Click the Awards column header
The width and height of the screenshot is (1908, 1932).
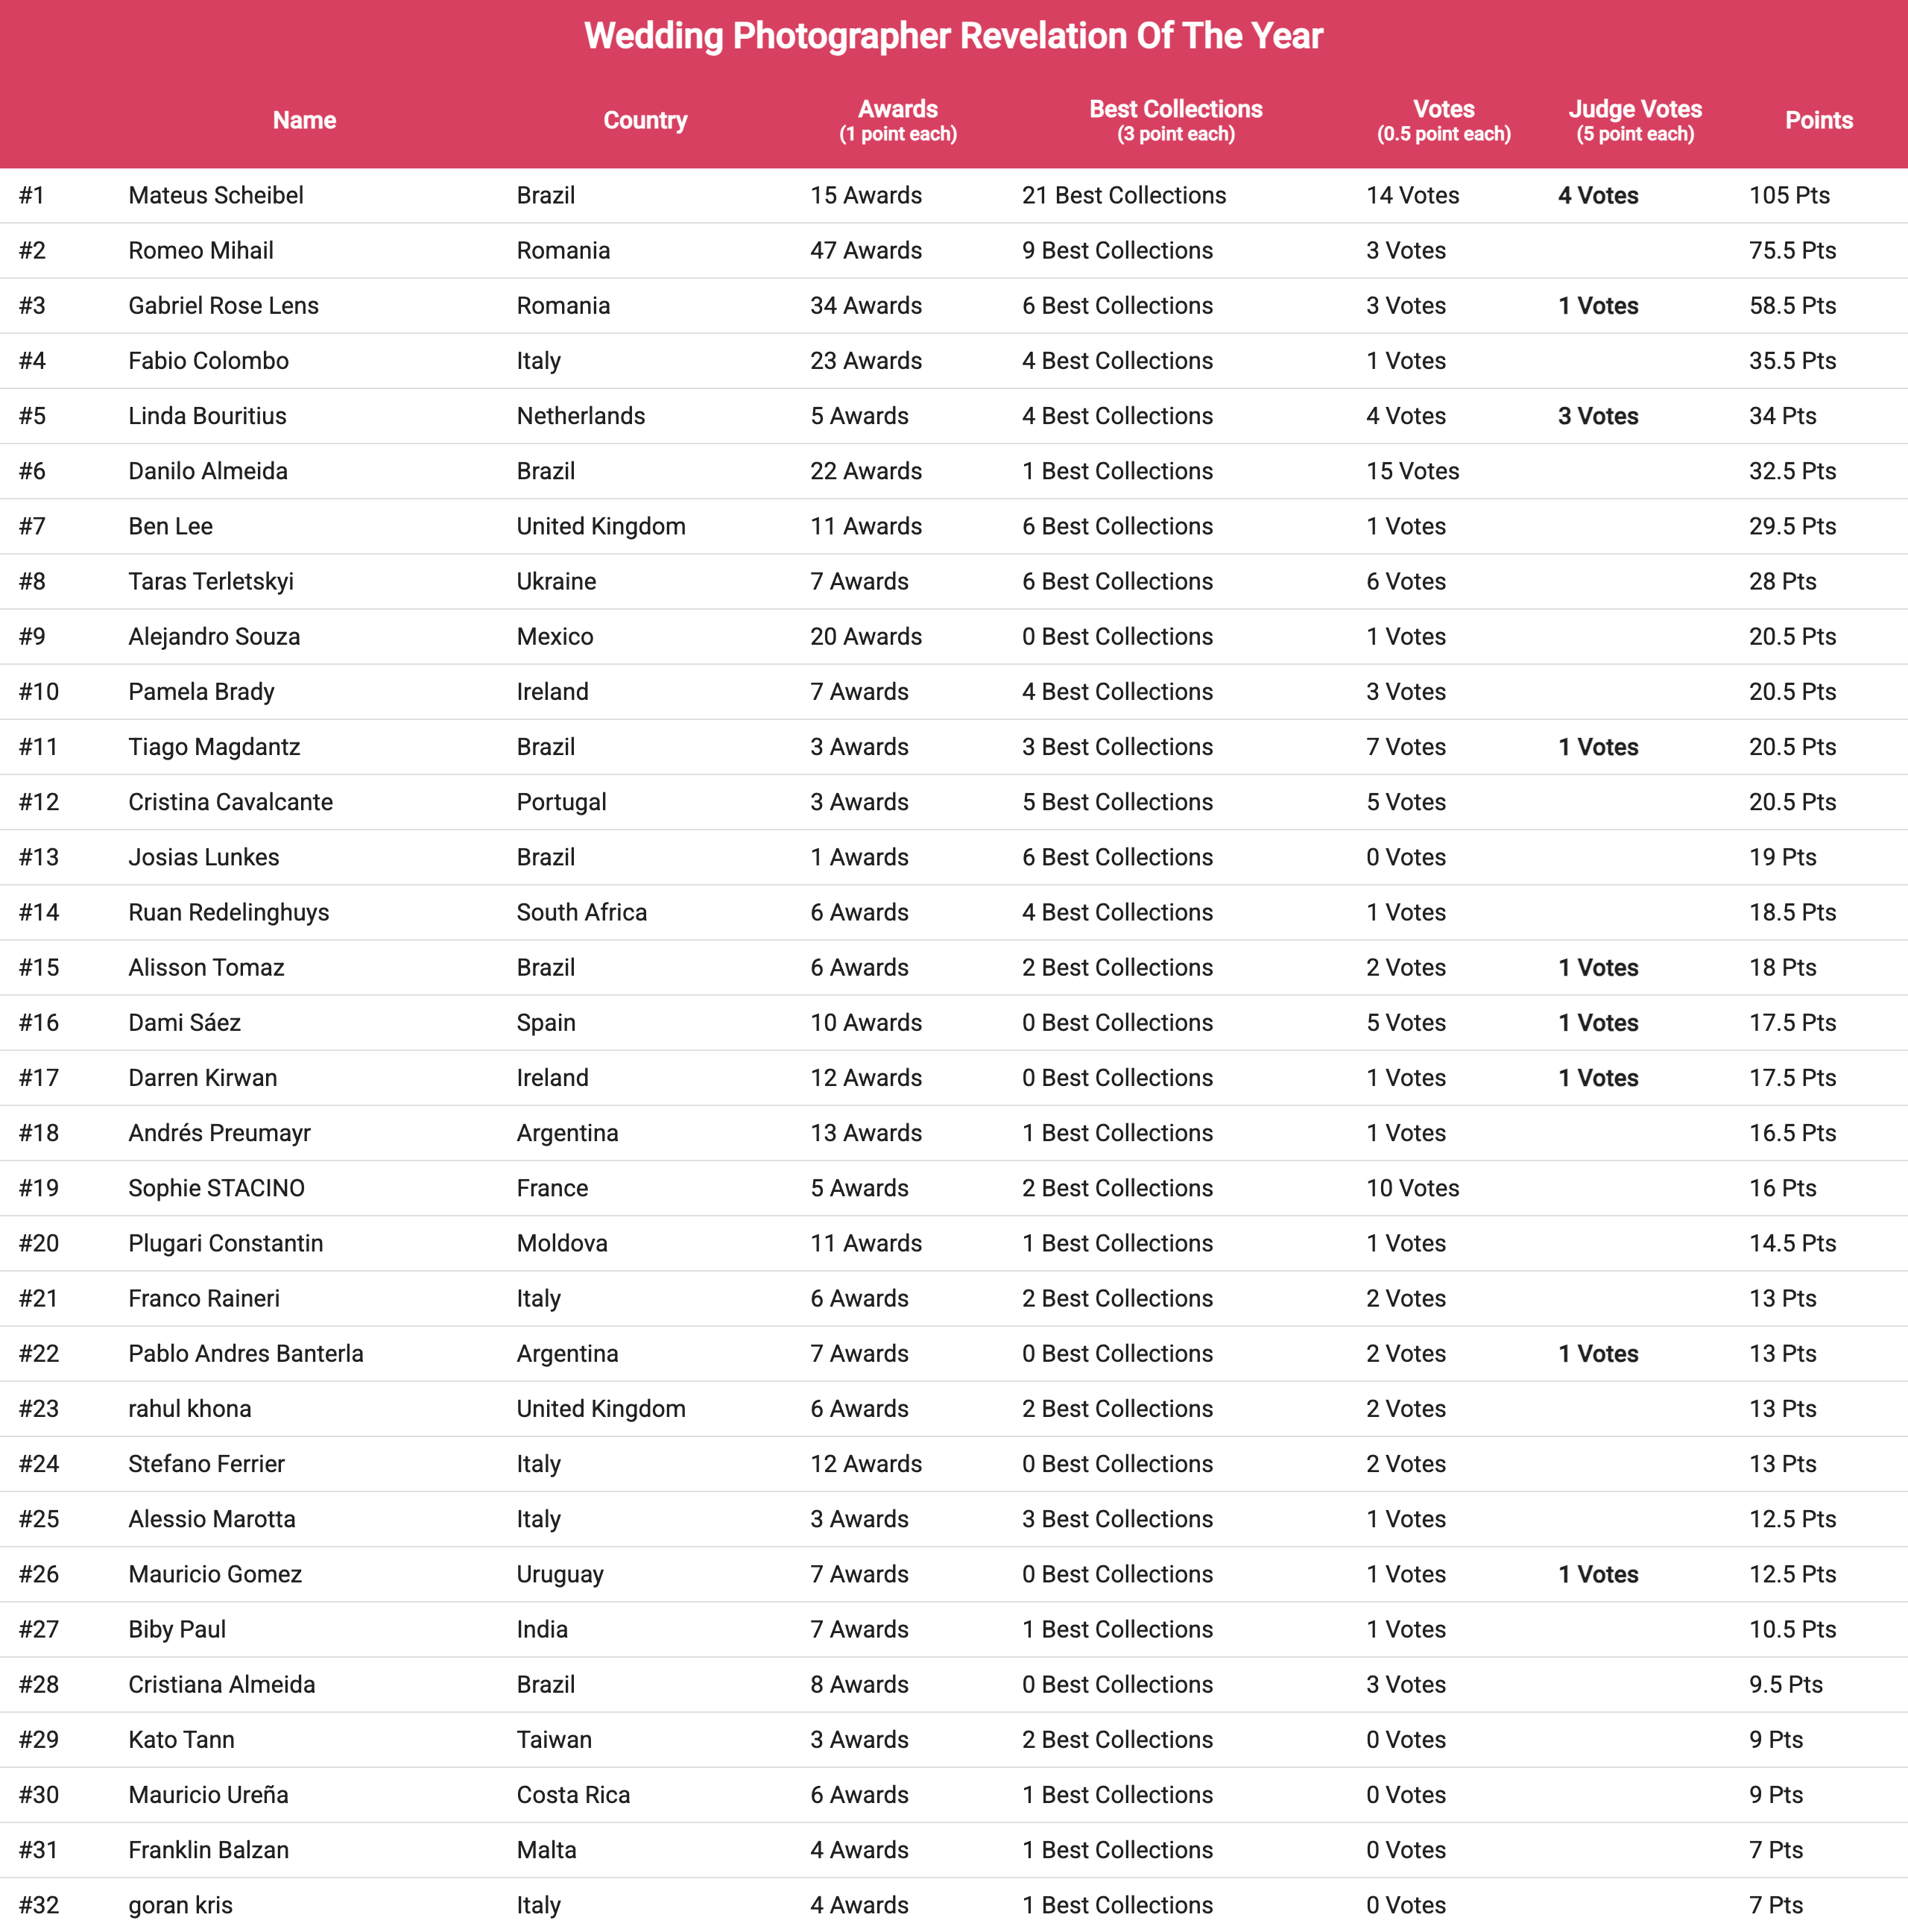(897, 119)
